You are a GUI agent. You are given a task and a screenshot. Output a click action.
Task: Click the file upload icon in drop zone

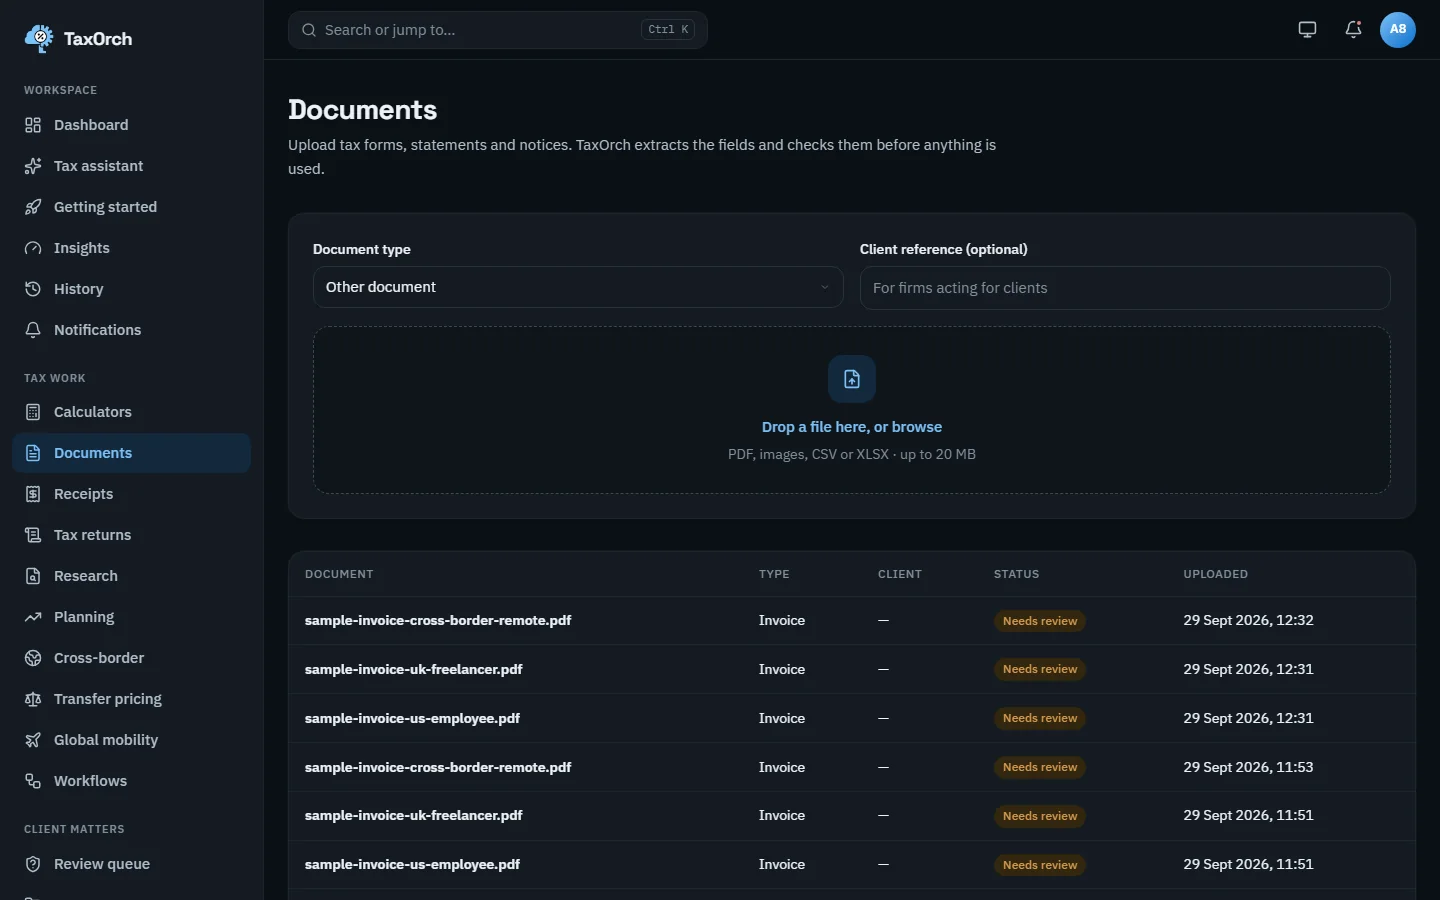point(852,379)
